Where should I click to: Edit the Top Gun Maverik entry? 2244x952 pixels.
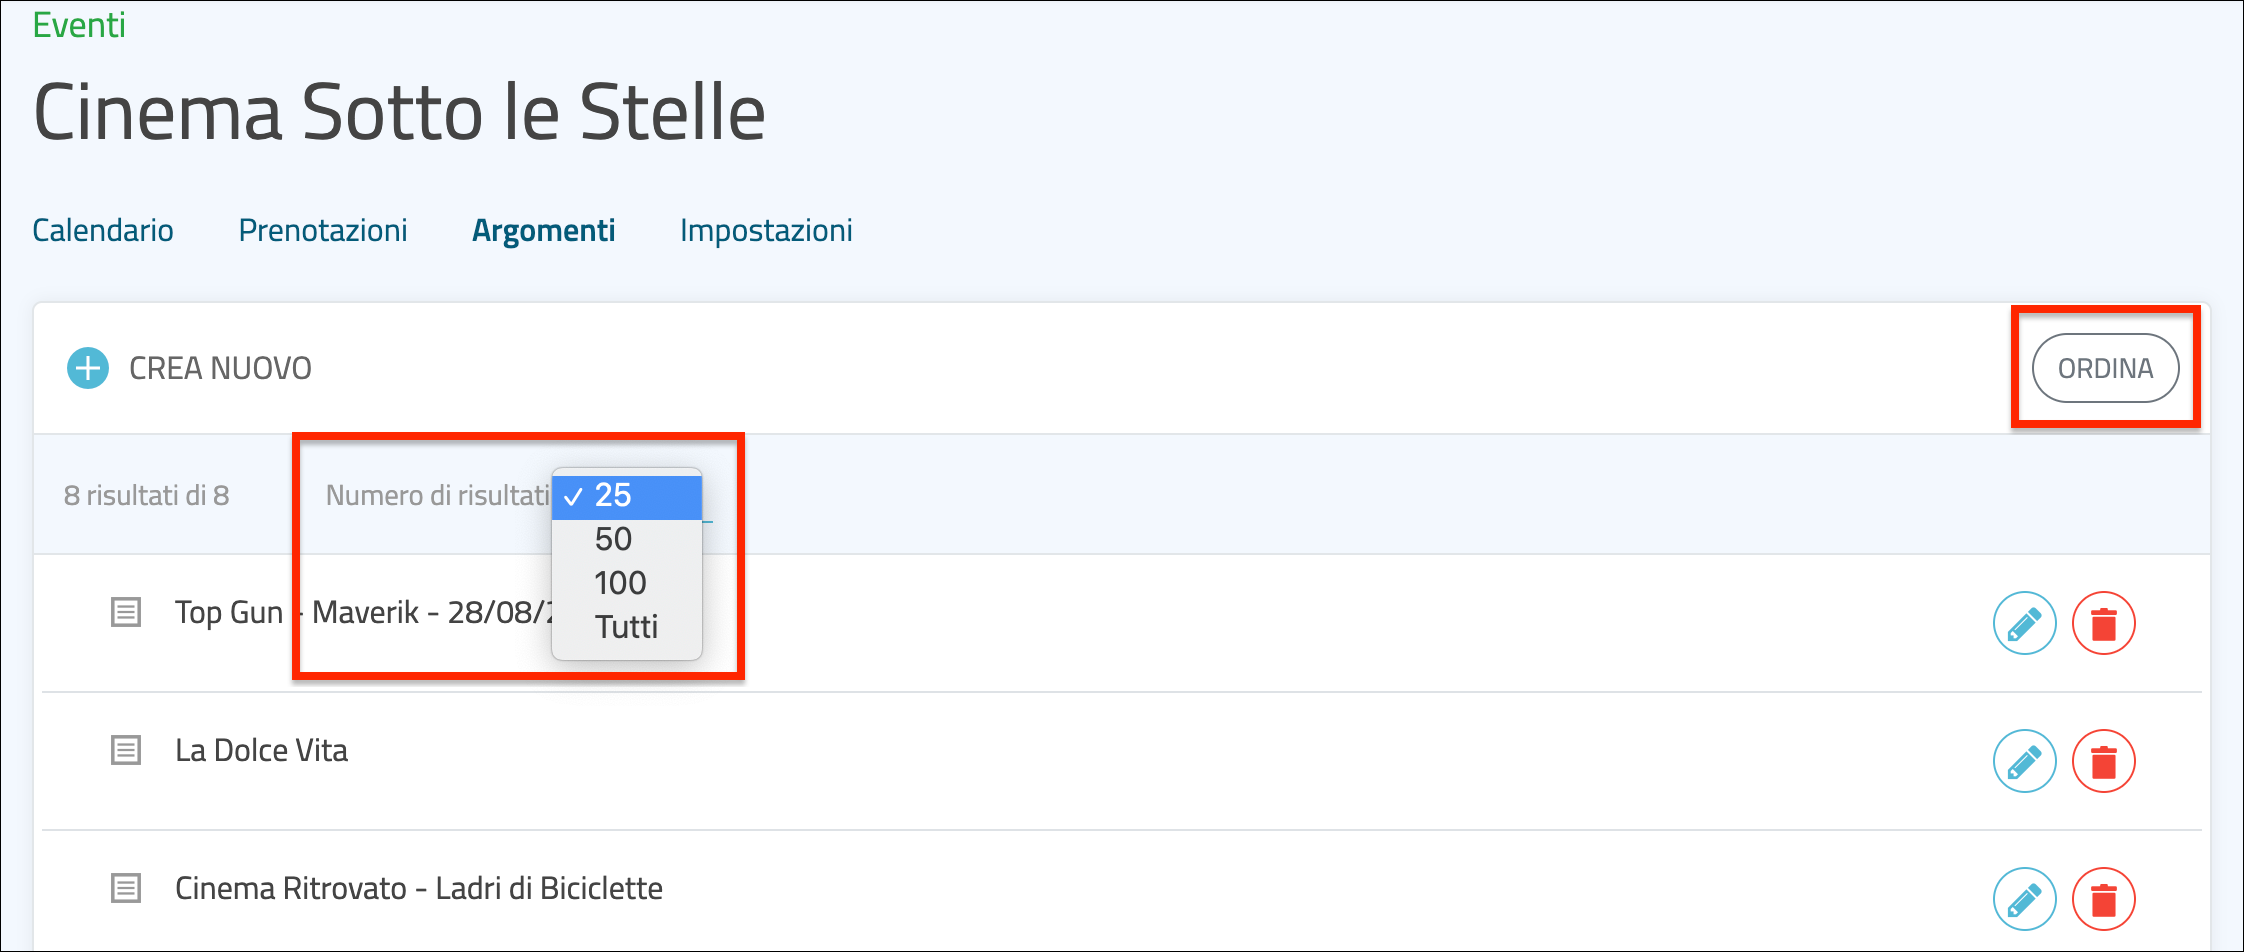2024,623
